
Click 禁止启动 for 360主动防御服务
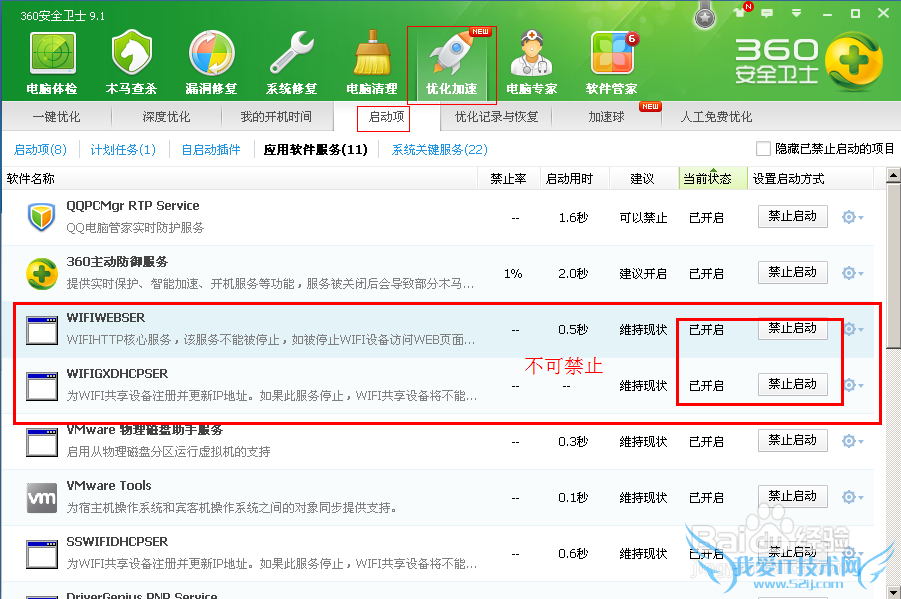[x=792, y=272]
